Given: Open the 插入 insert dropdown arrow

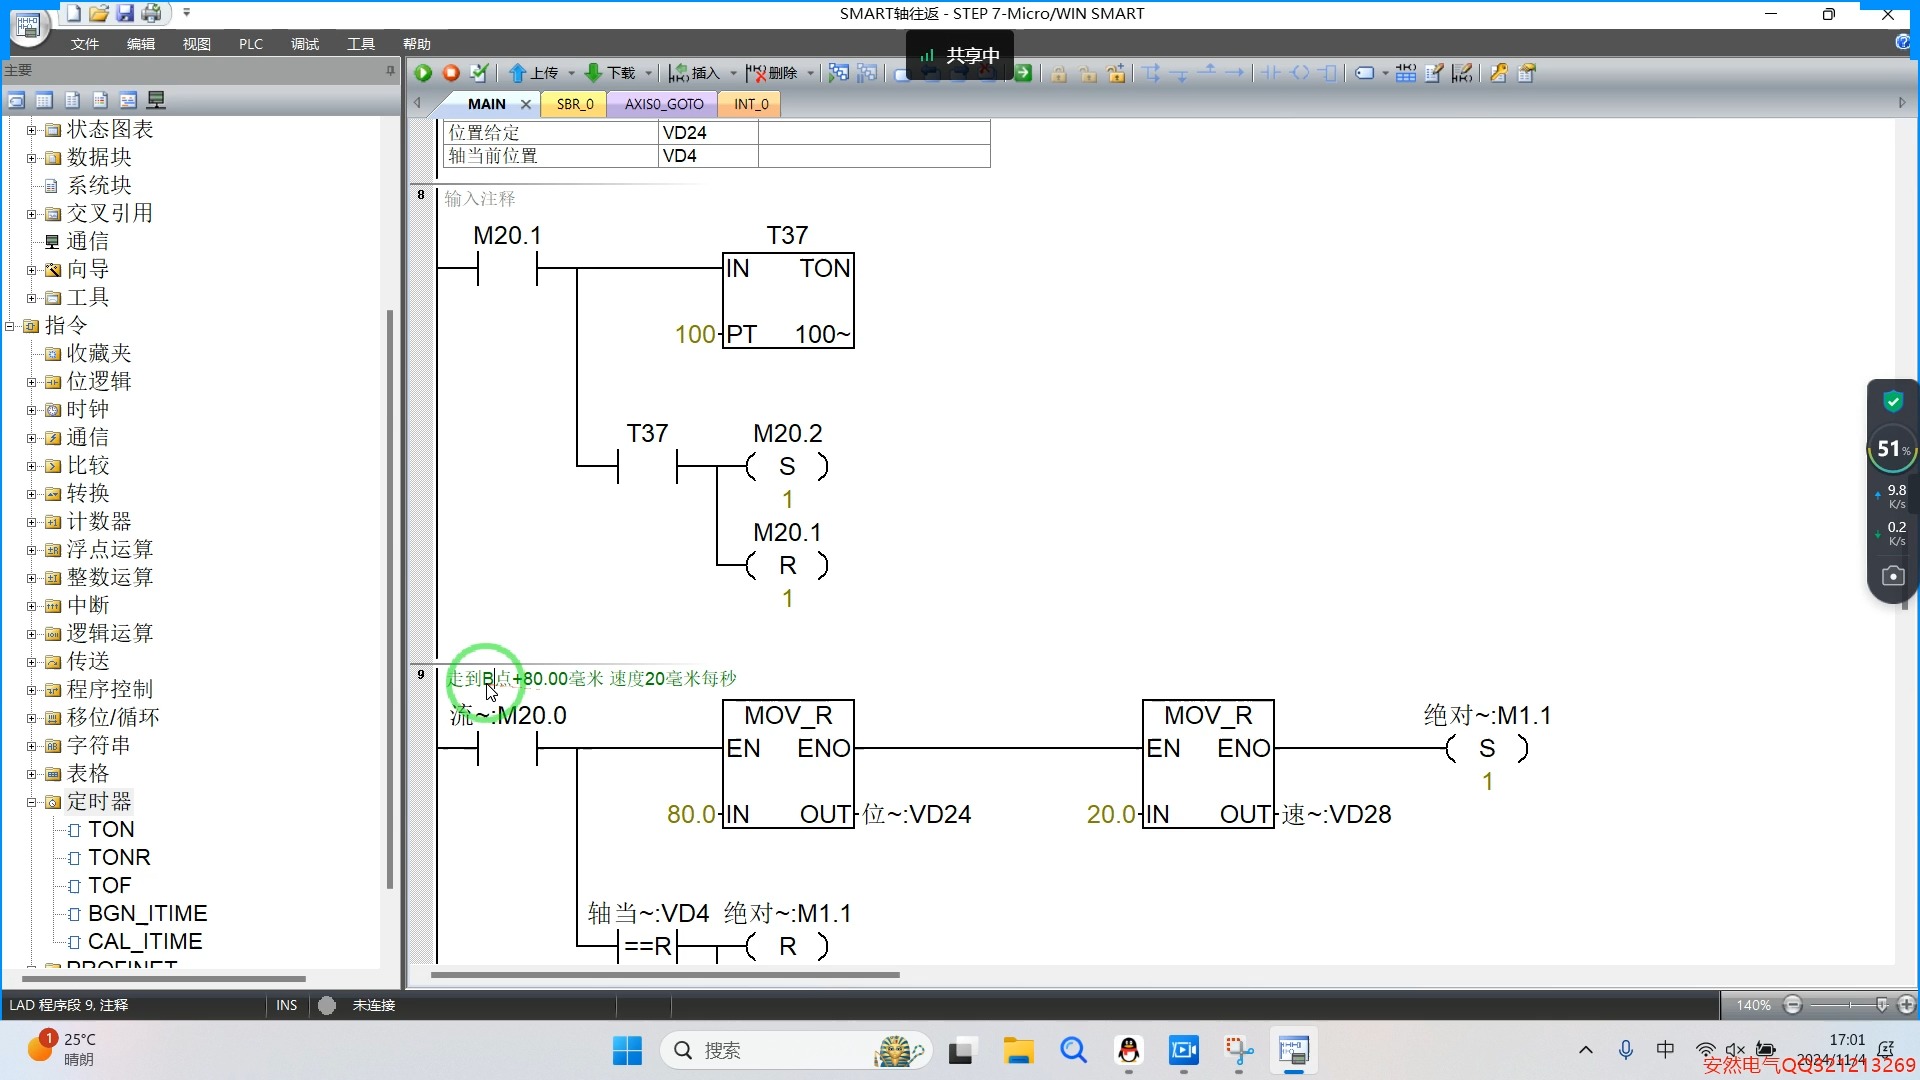Looking at the screenshot, I should (733, 73).
